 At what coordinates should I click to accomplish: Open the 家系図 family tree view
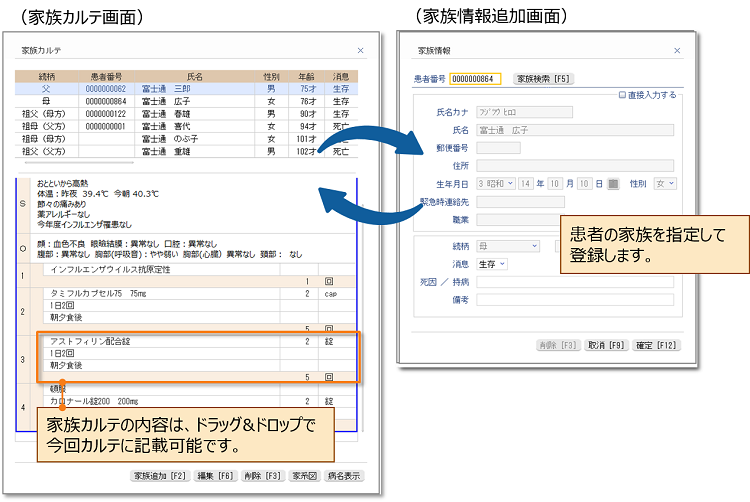coord(303,477)
